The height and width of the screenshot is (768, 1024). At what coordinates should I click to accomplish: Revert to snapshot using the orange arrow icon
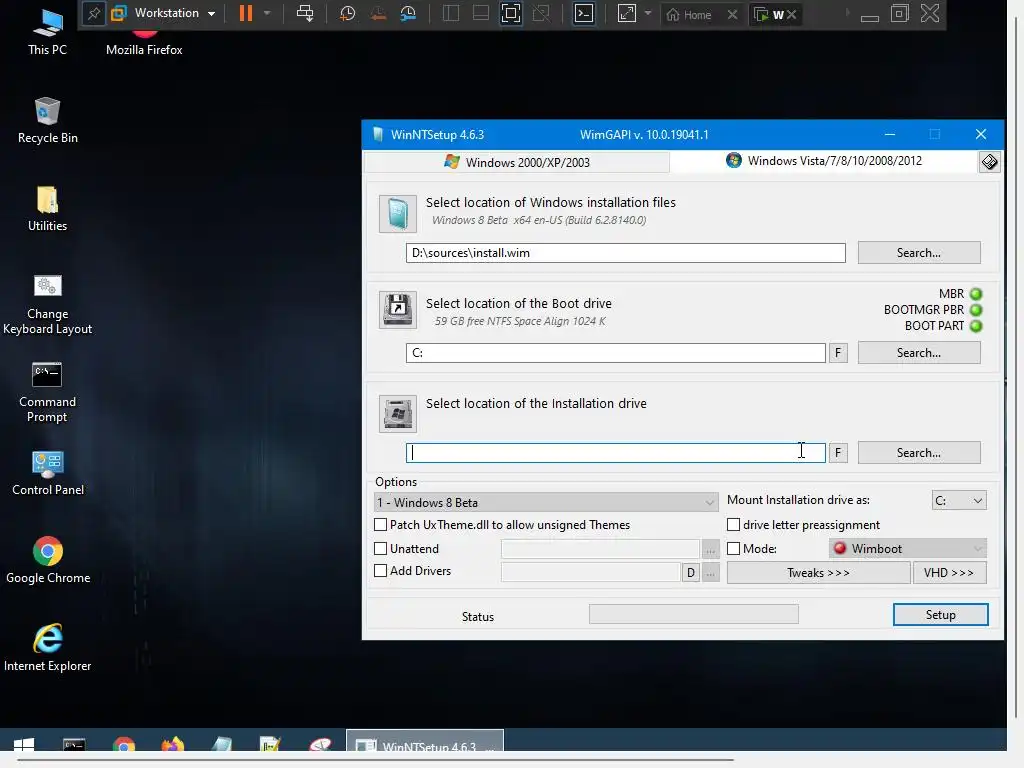[378, 14]
